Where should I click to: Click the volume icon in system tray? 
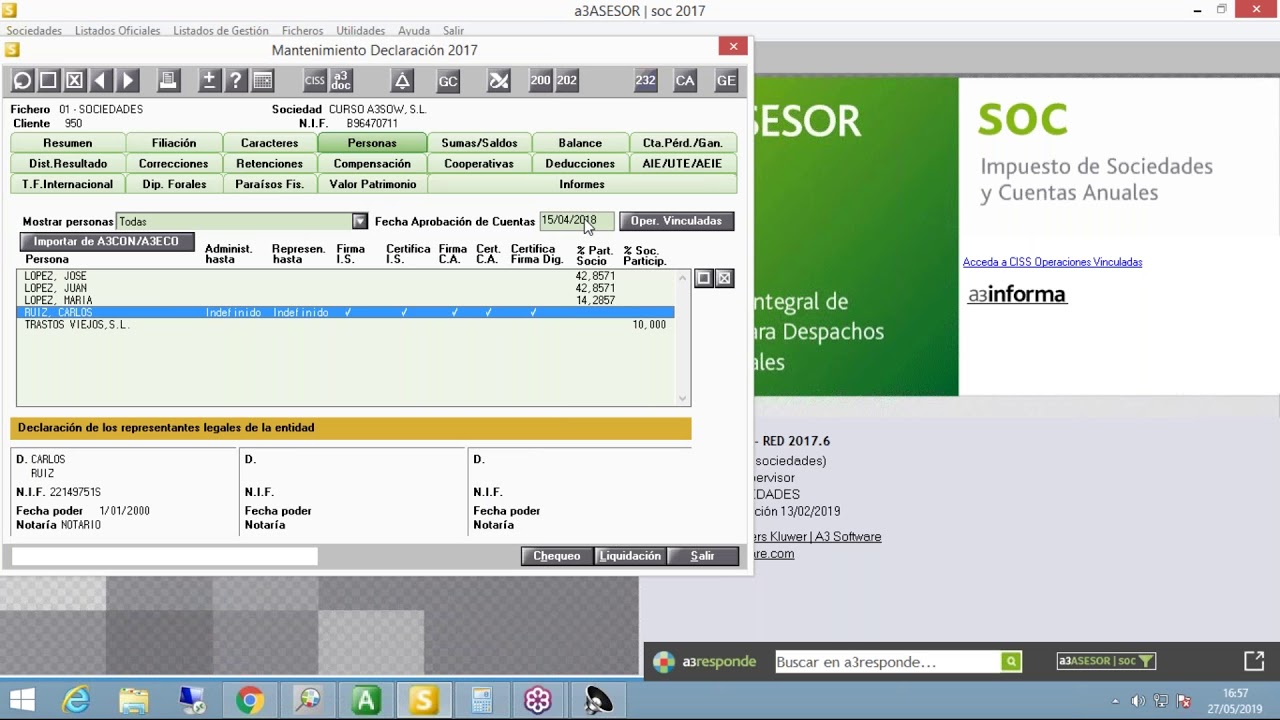coord(1137,701)
